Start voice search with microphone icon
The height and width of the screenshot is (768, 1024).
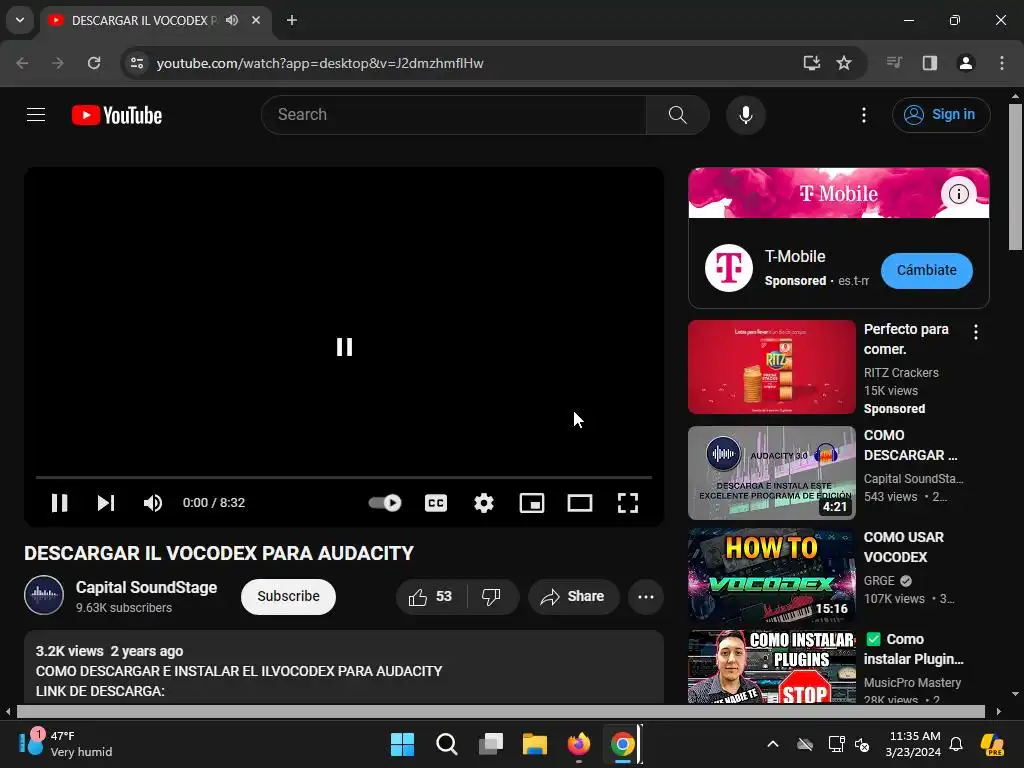coord(745,115)
